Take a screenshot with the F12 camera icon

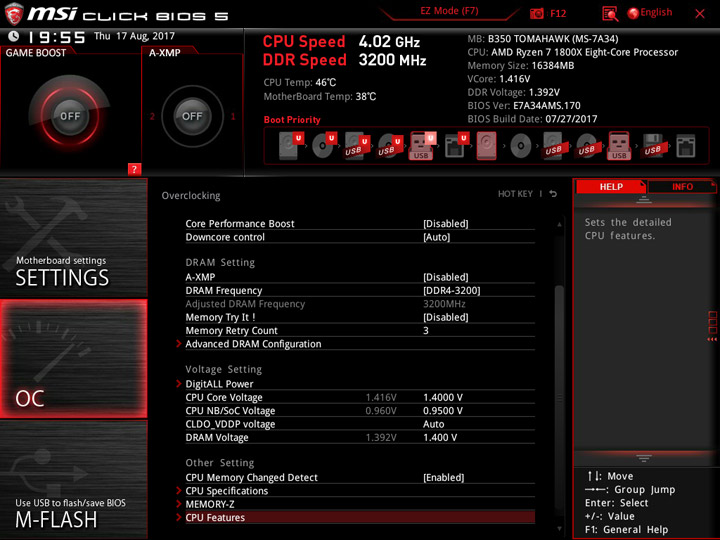click(x=536, y=14)
